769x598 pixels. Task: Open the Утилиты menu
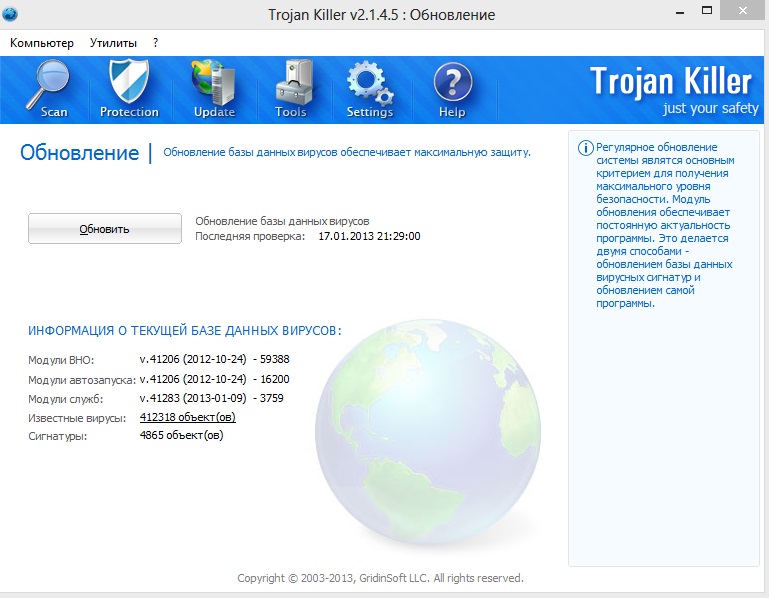coord(113,43)
